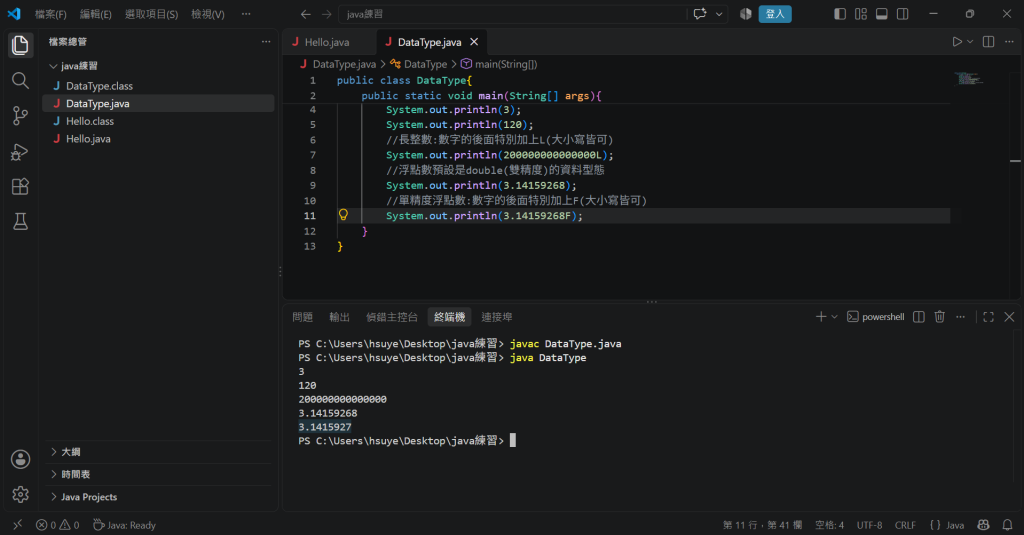Maximize the terminal panel size
Screen dimensions: 1024x535
(988, 317)
